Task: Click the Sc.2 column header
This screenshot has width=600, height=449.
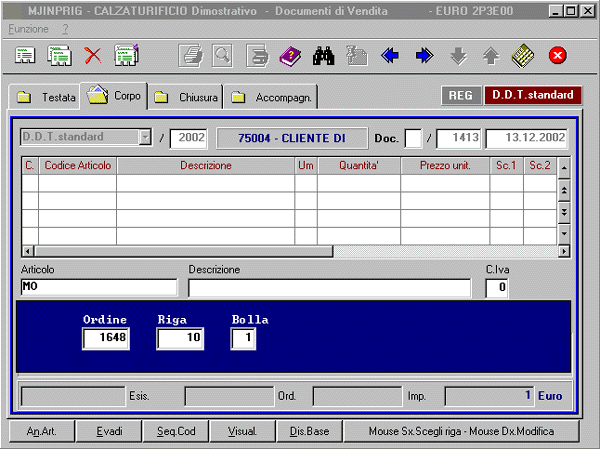Action: point(540,165)
